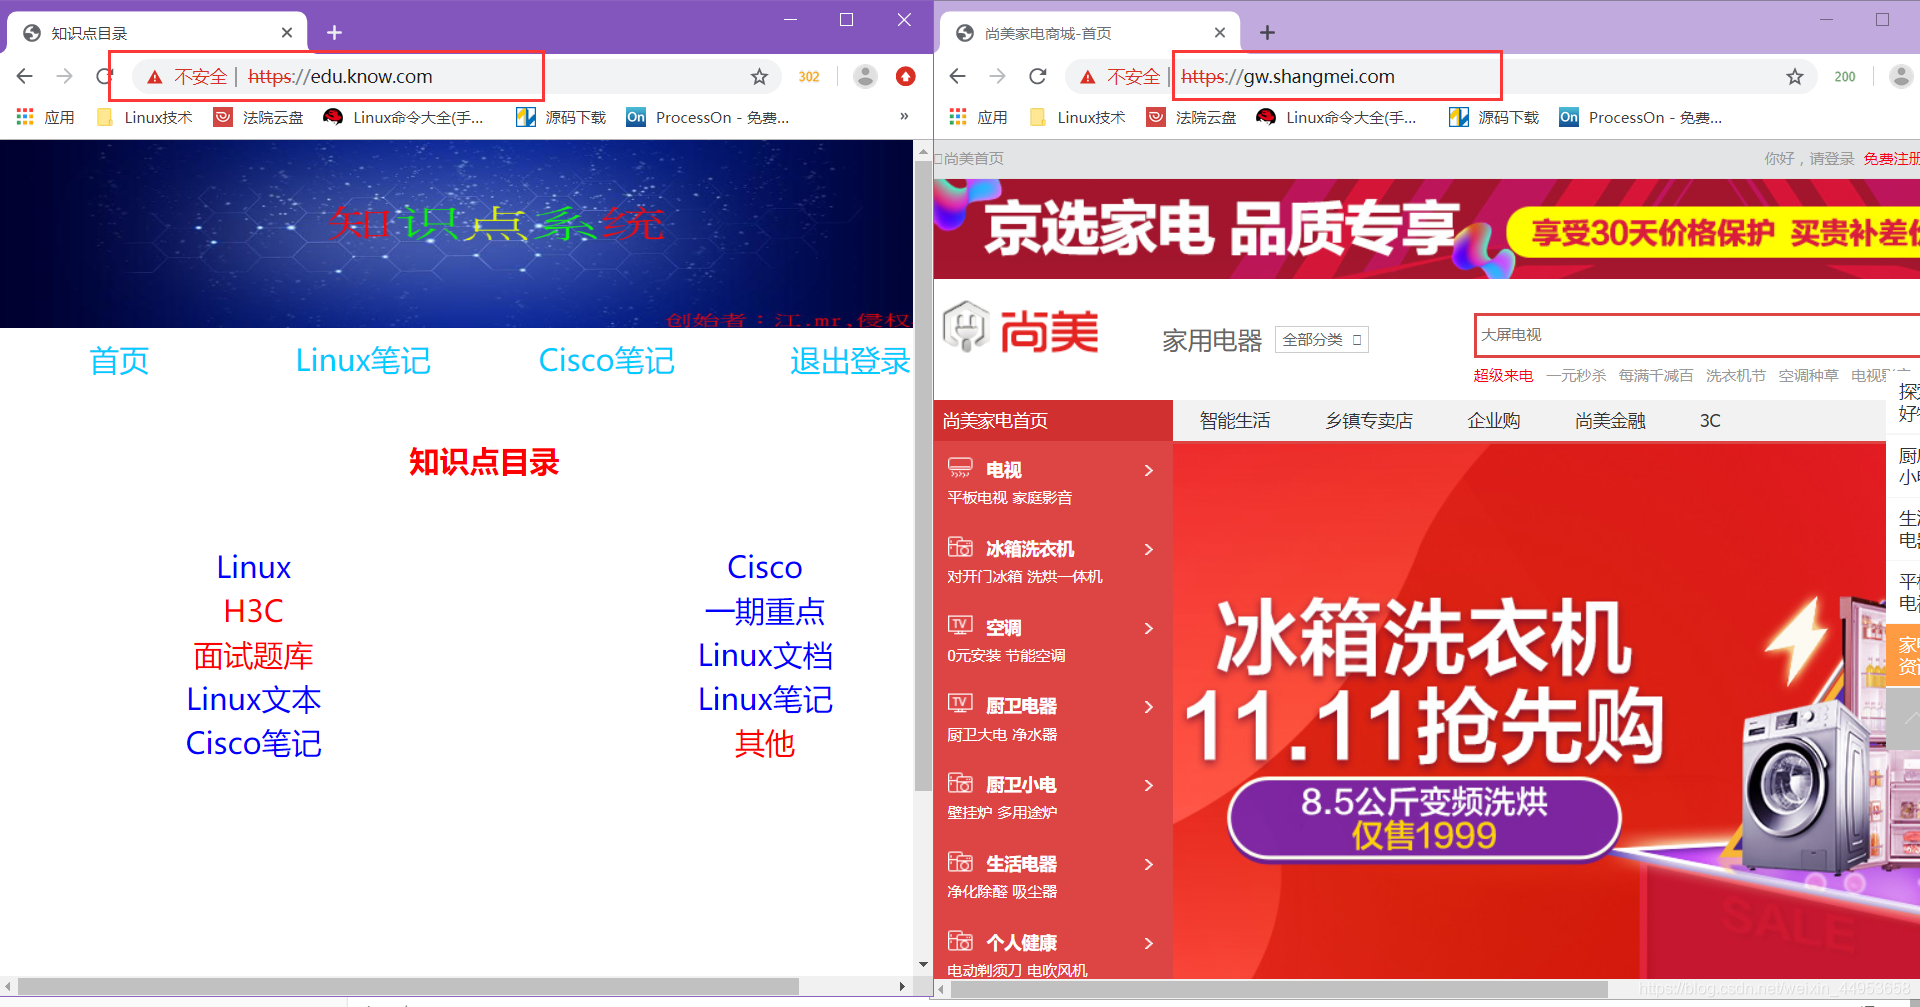Click the 厨卫小电 category icon
Screen dimensions: 1920x1007
pyautogui.click(x=960, y=782)
